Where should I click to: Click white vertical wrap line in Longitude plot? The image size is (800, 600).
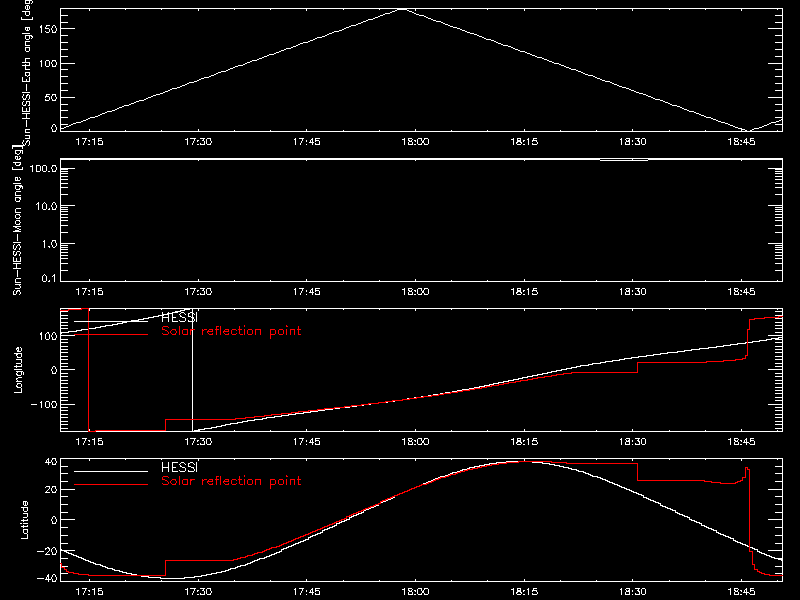(192, 370)
